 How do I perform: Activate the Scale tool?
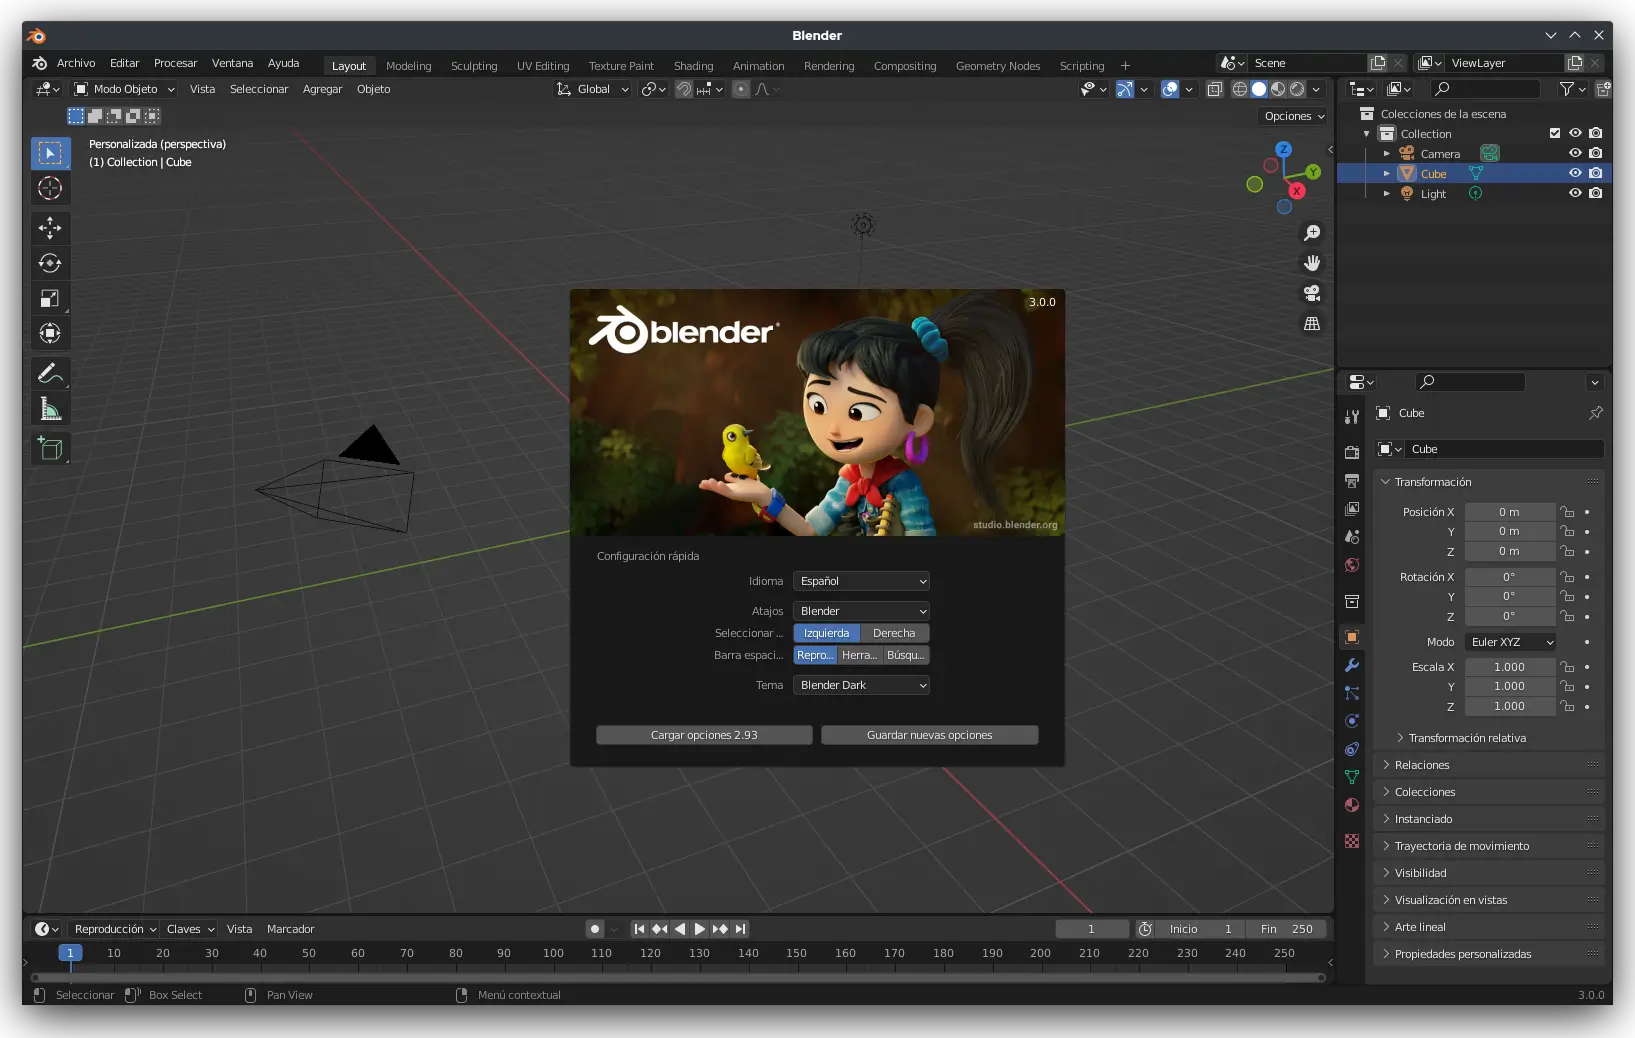(50, 298)
